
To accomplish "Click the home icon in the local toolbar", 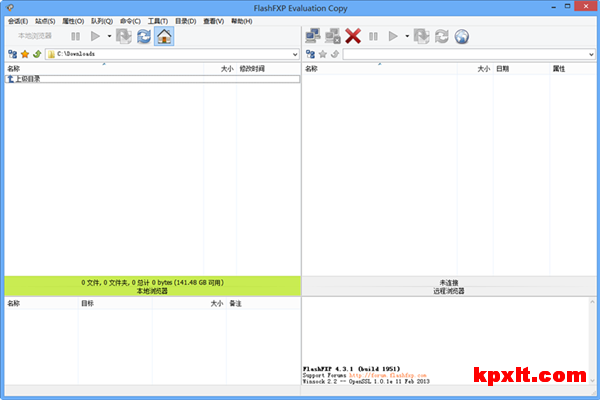I will (163, 36).
